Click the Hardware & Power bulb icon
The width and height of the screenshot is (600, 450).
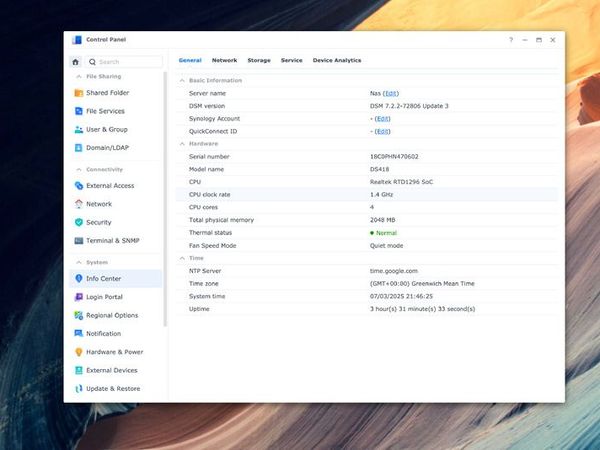(x=78, y=352)
